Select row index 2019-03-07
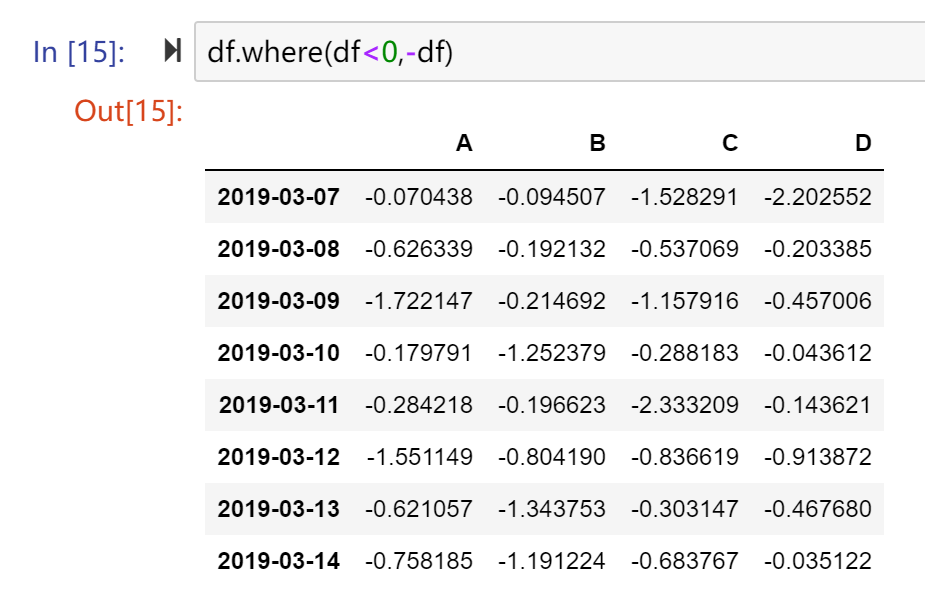925x602 pixels. point(278,197)
